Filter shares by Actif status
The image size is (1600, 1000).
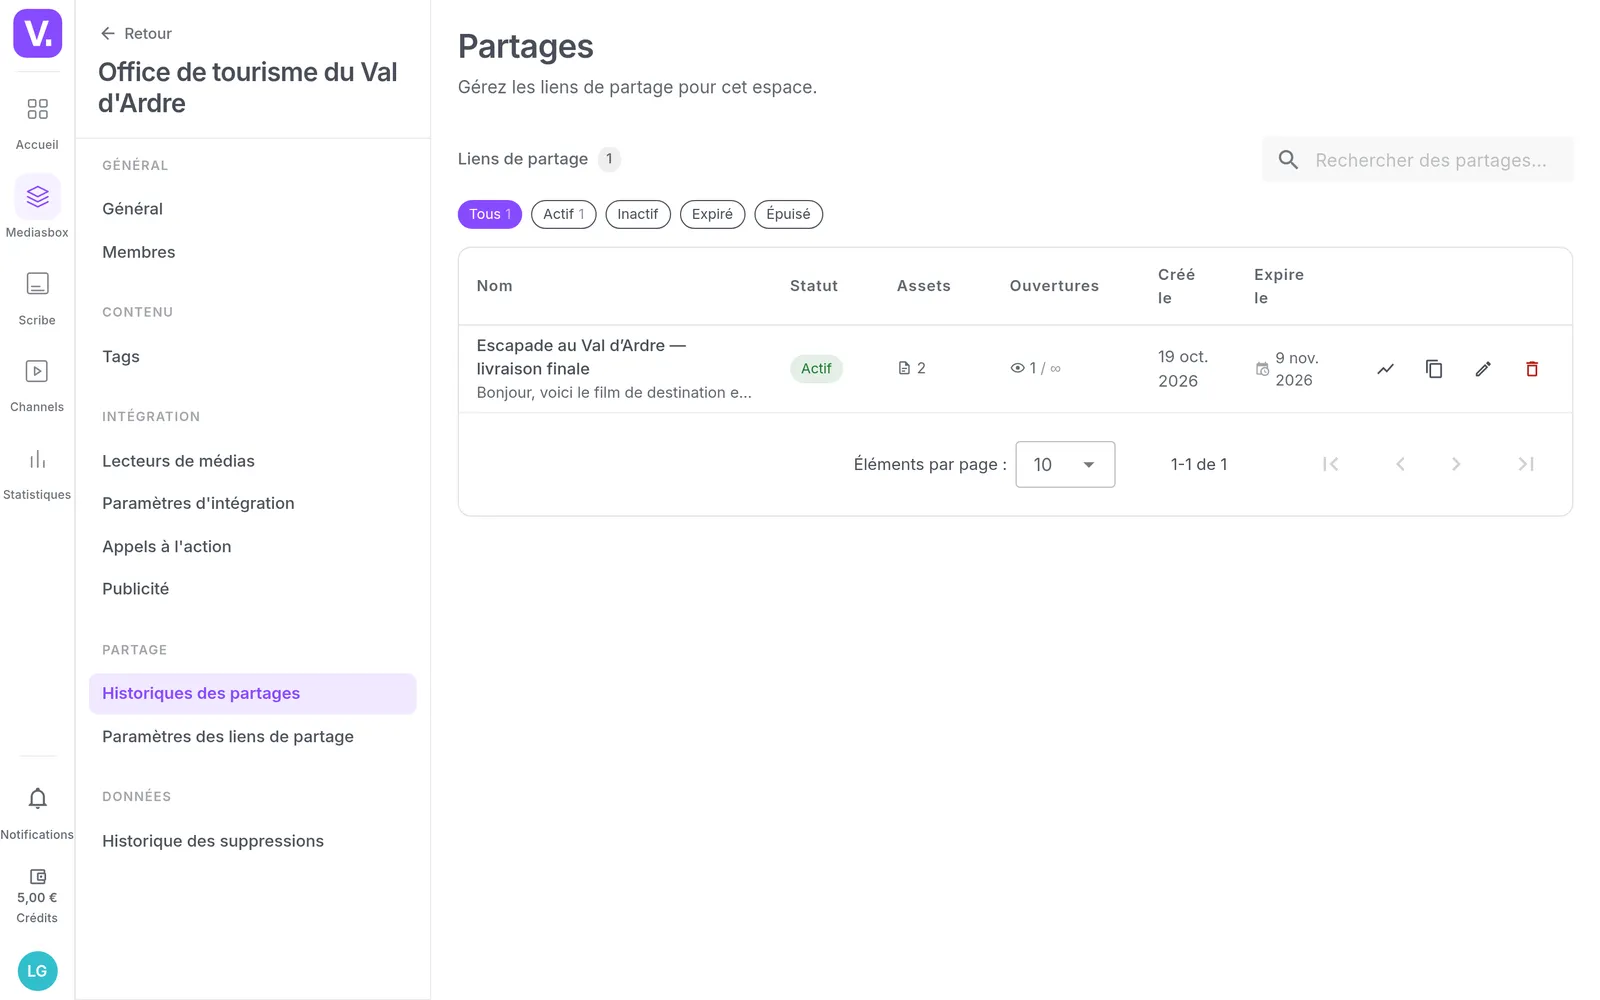pyautogui.click(x=564, y=214)
